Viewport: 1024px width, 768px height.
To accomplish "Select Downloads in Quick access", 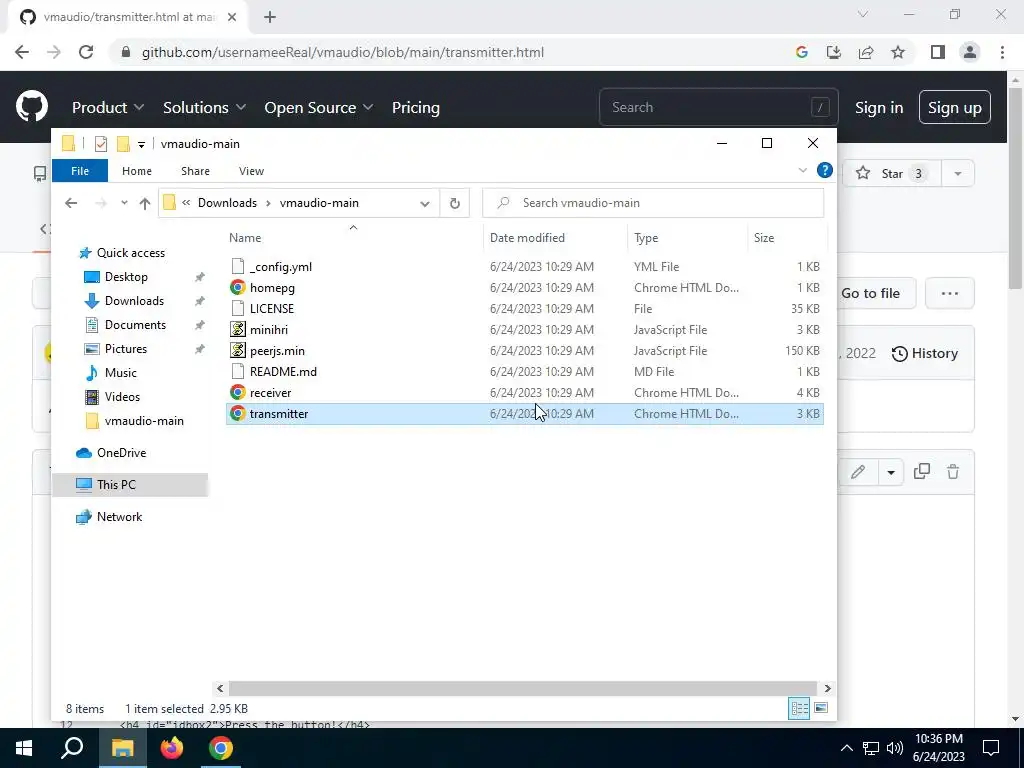I will point(134,300).
